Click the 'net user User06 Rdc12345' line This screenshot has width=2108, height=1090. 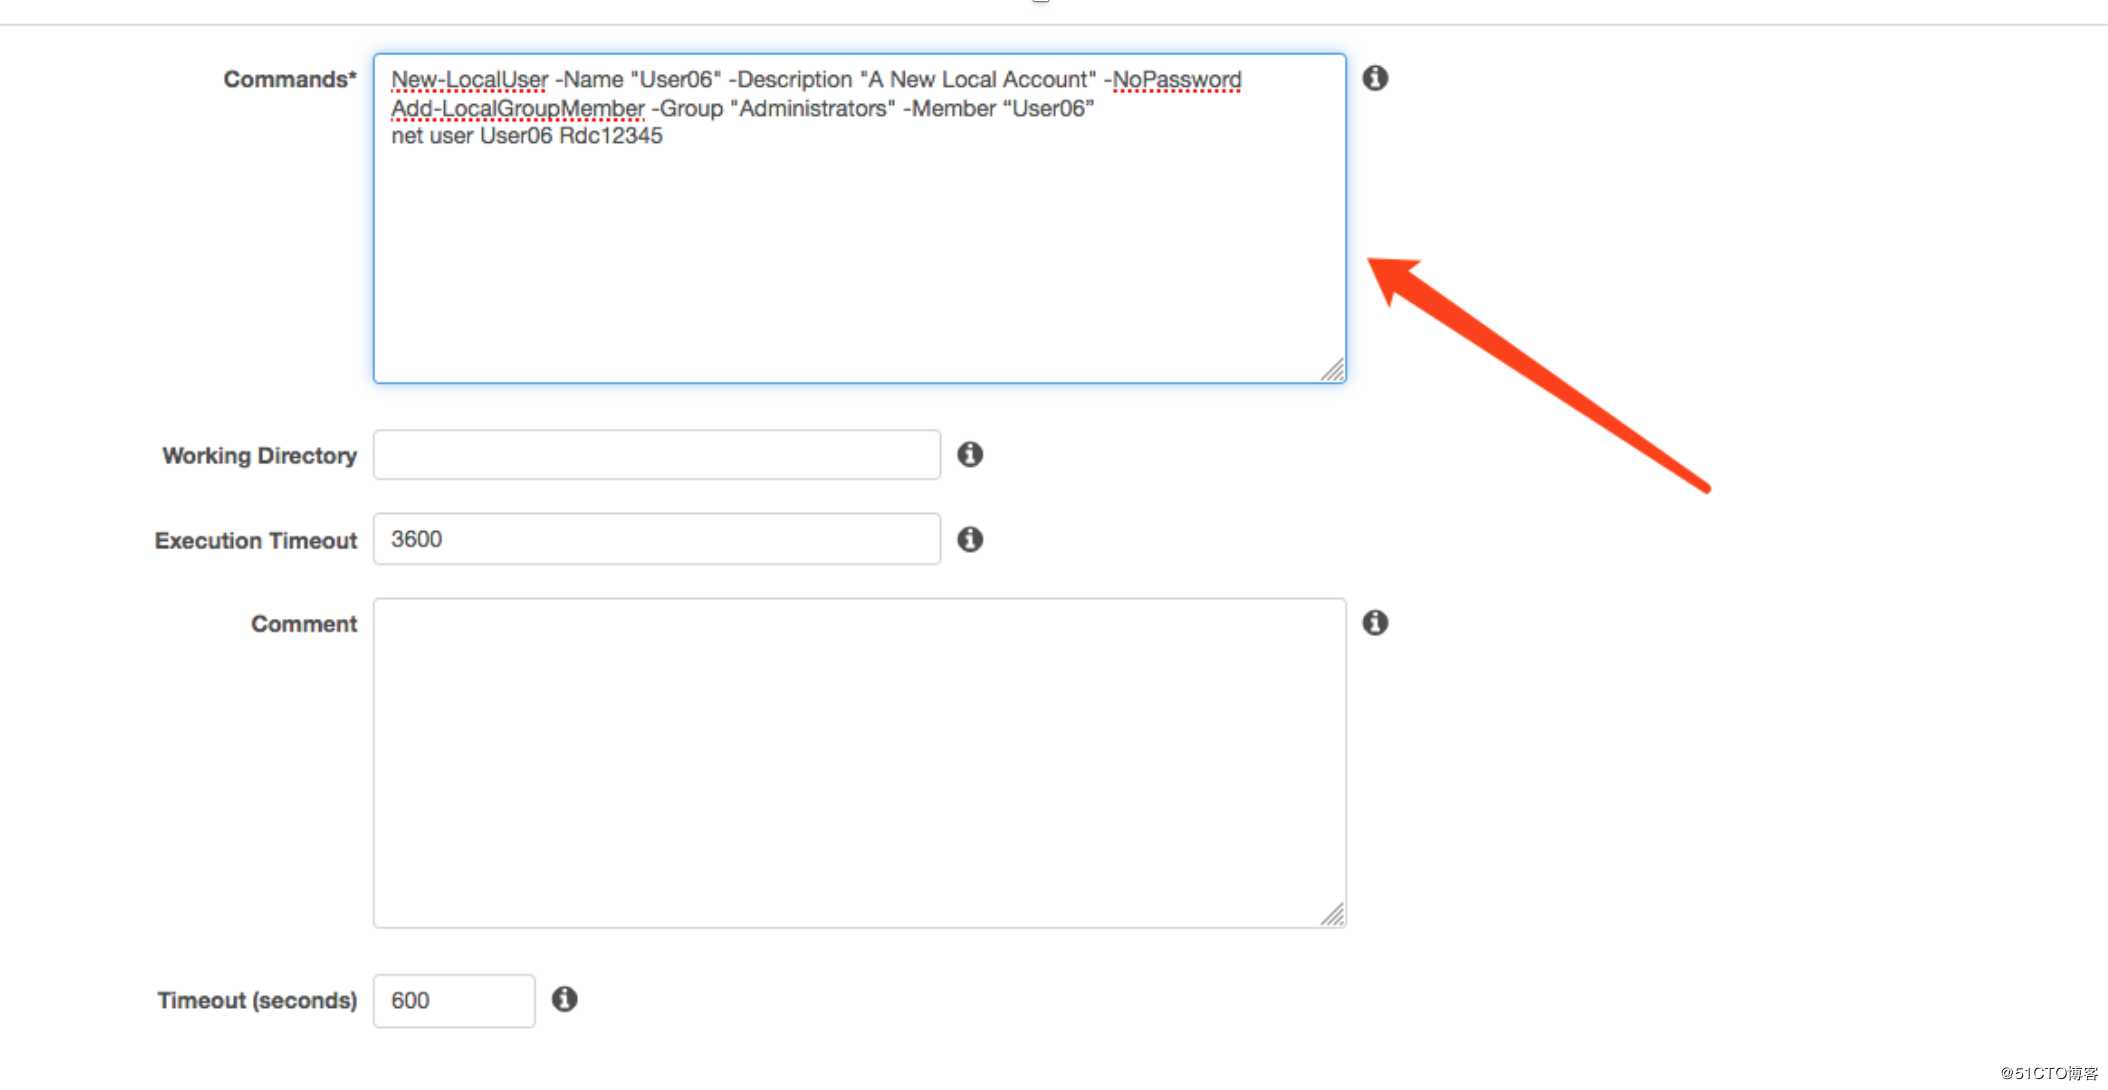pos(527,136)
